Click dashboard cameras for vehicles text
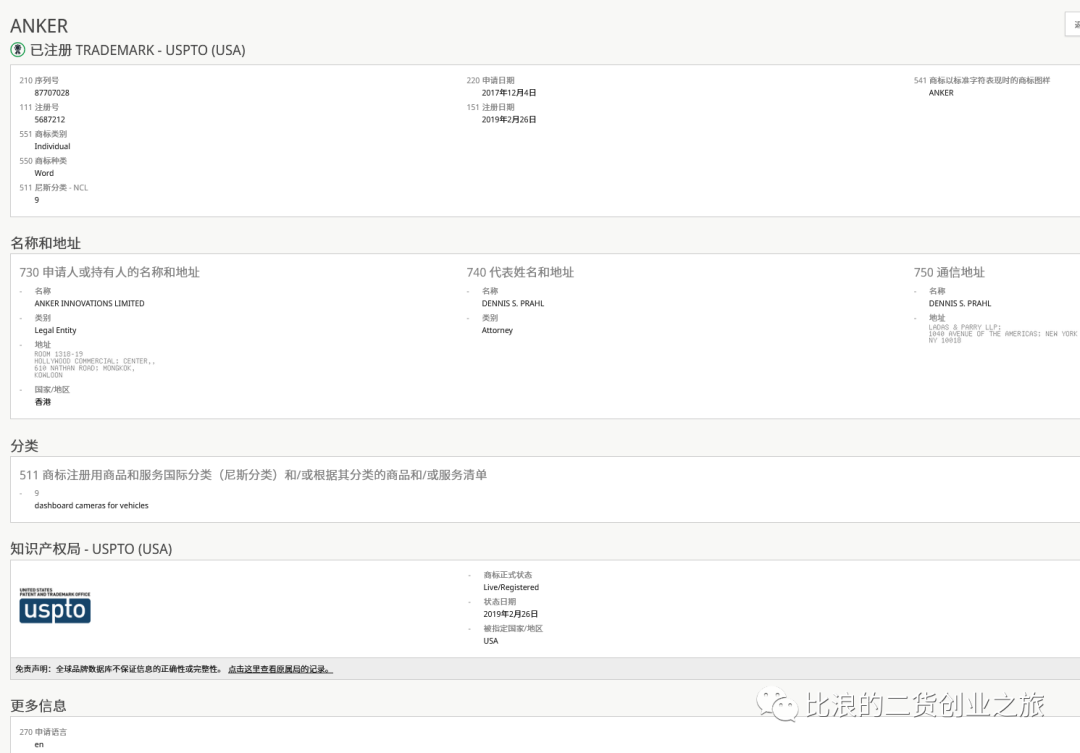This screenshot has width=1080, height=753. pos(92,506)
